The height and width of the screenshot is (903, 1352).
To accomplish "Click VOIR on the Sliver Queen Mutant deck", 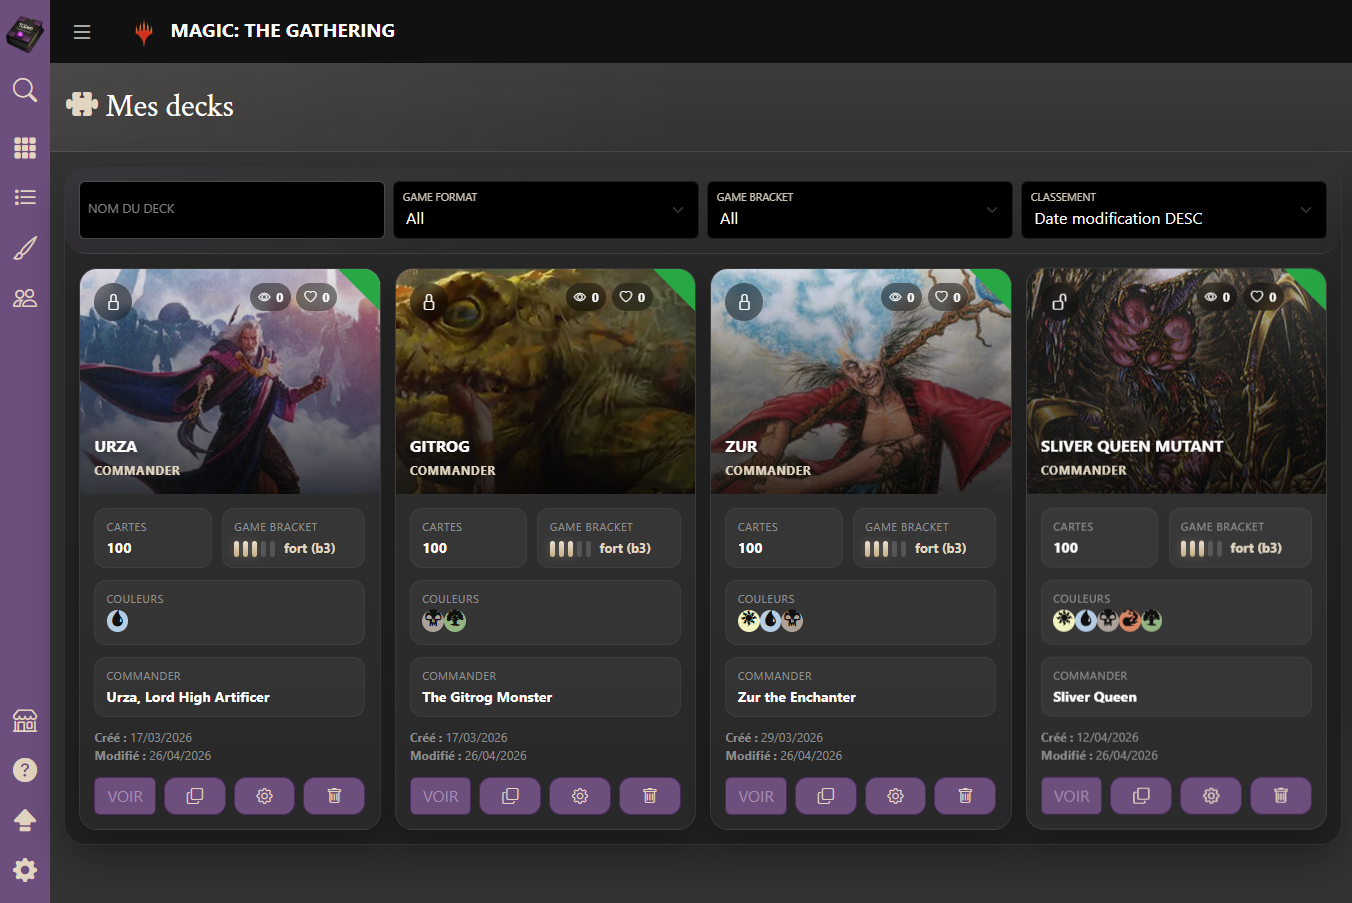I will click(1071, 796).
